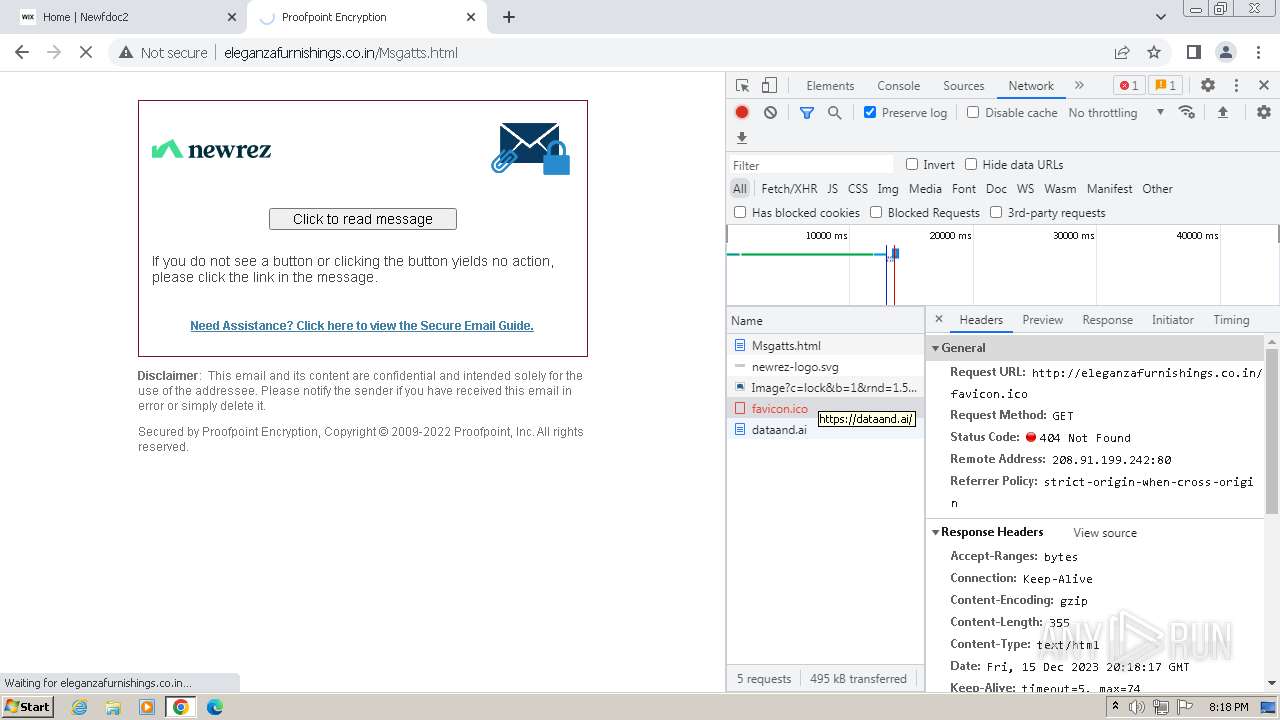1280x720 pixels.
Task: Switch to the Console tab
Action: pos(898,86)
